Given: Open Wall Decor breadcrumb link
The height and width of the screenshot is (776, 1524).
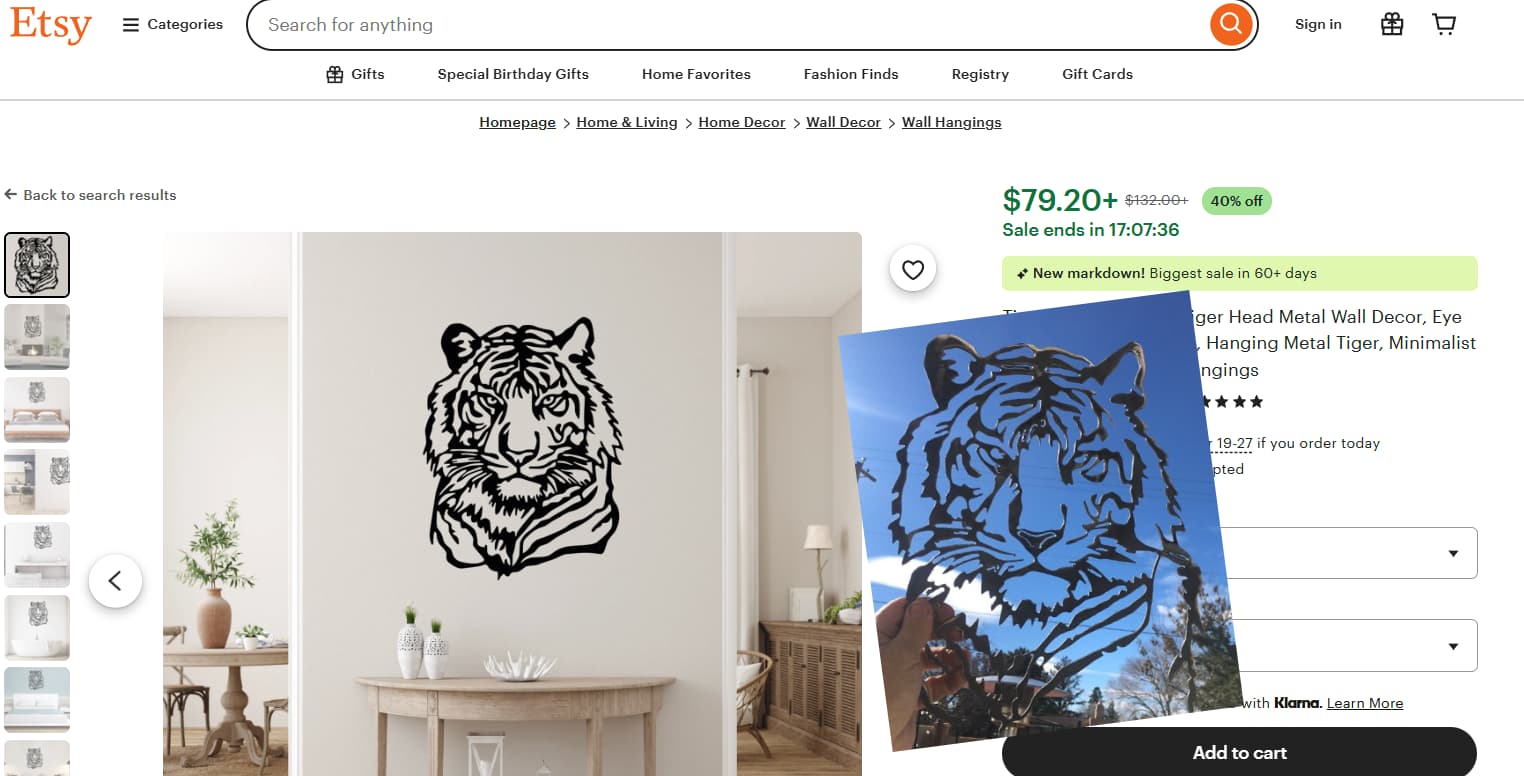Looking at the screenshot, I should click(x=843, y=122).
